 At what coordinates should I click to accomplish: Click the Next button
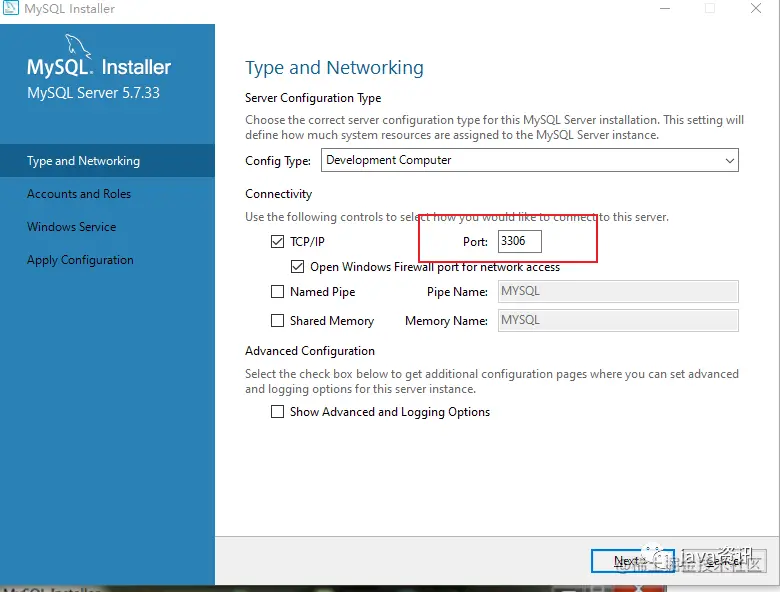633,561
